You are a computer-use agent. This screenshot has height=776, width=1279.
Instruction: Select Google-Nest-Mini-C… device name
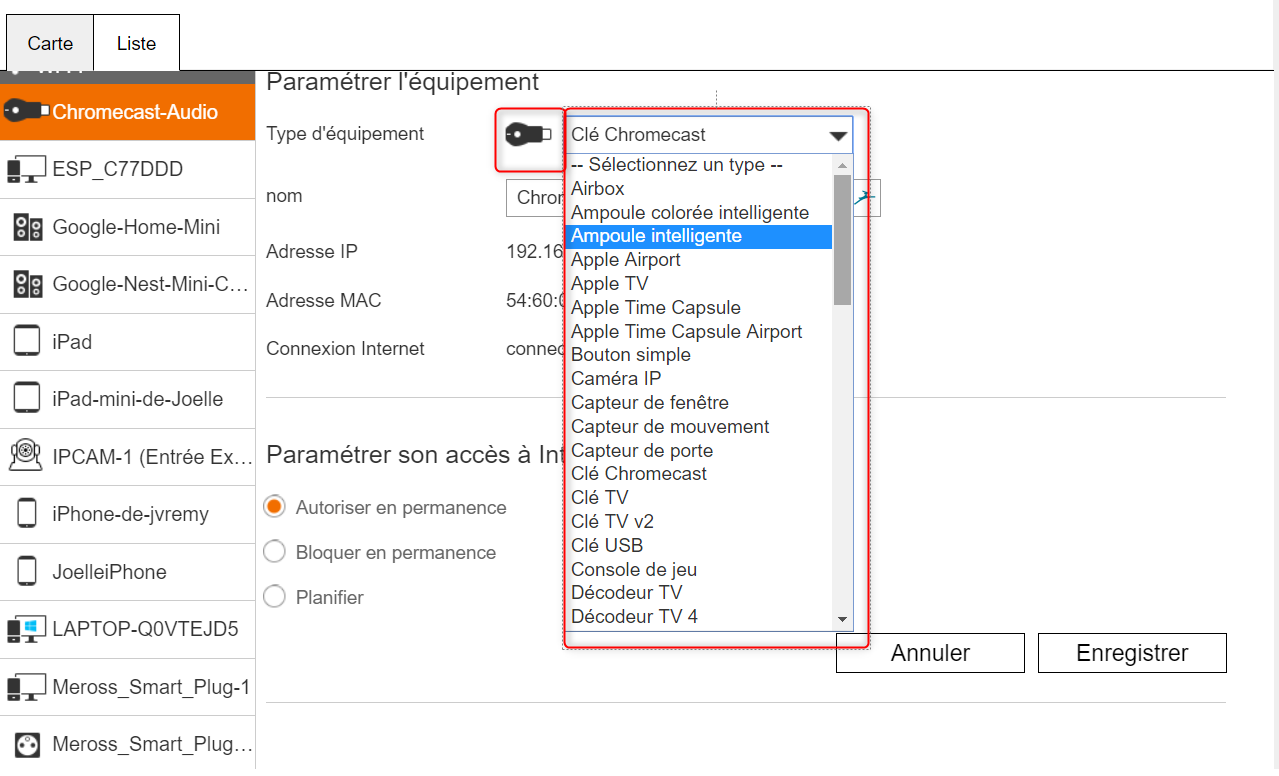pyautogui.click(x=150, y=284)
